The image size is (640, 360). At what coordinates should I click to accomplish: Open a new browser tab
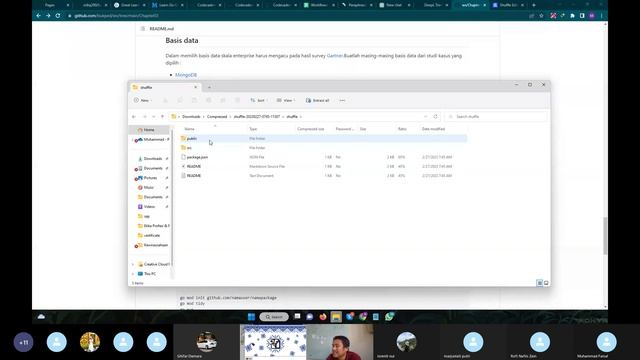coord(534,5)
